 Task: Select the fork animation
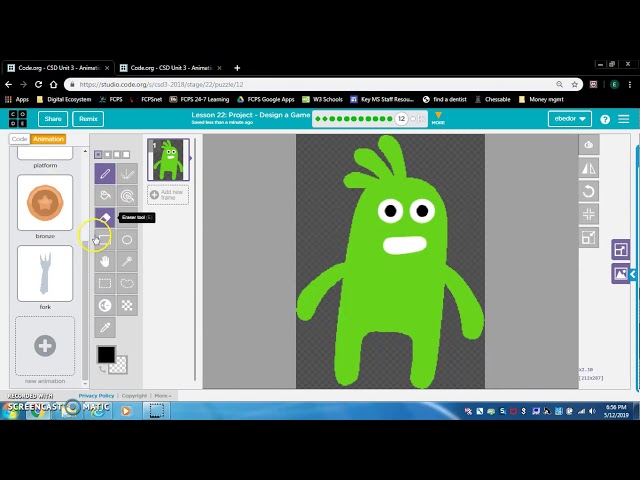coord(45,273)
